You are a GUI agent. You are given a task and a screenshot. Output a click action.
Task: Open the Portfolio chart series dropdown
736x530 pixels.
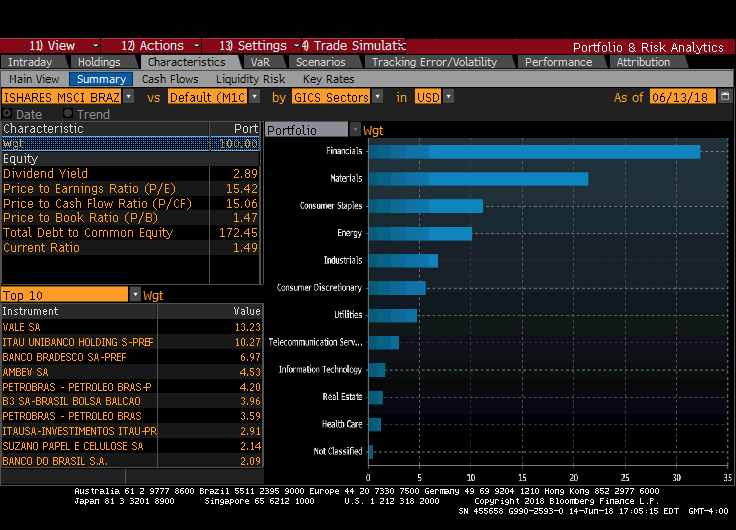355,130
